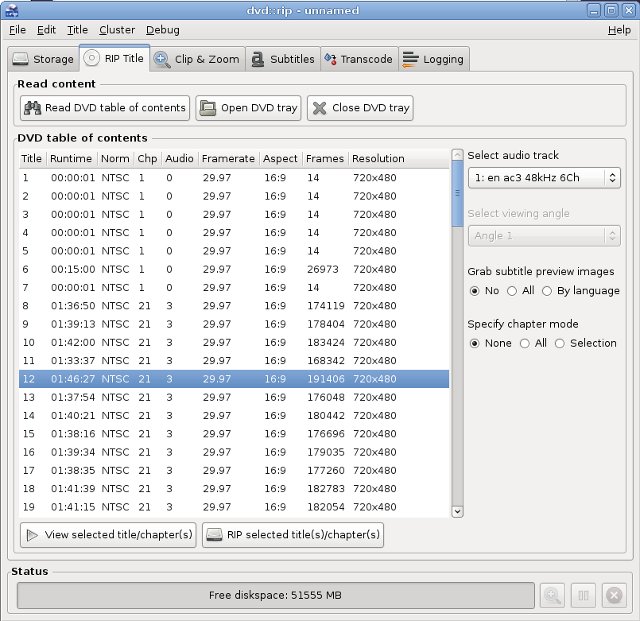Click the play triangle icon on View selected
This screenshot has height=621, width=640.
tap(32, 535)
